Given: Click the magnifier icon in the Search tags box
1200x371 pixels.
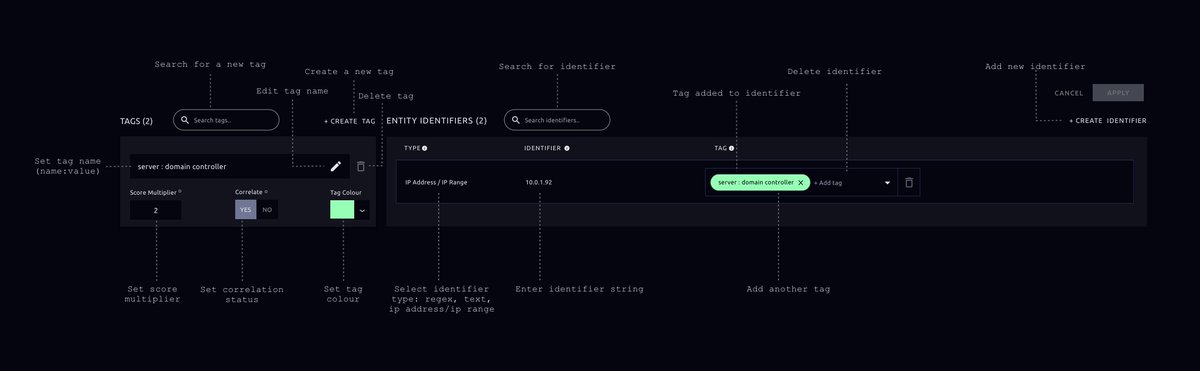Looking at the screenshot, I should 185,120.
